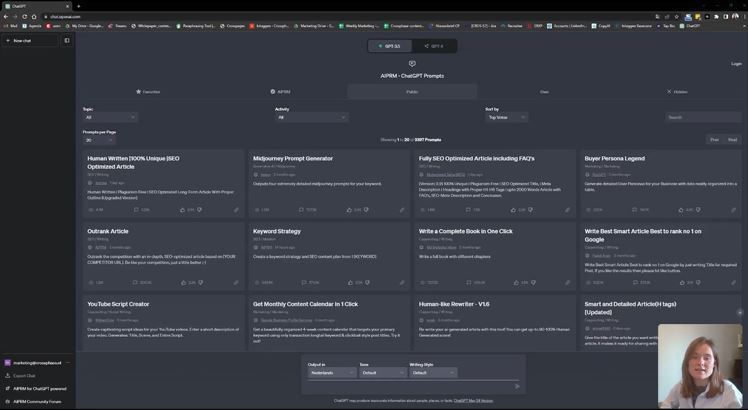Switch to the Favorites tab
The image size is (748, 410).
point(148,91)
